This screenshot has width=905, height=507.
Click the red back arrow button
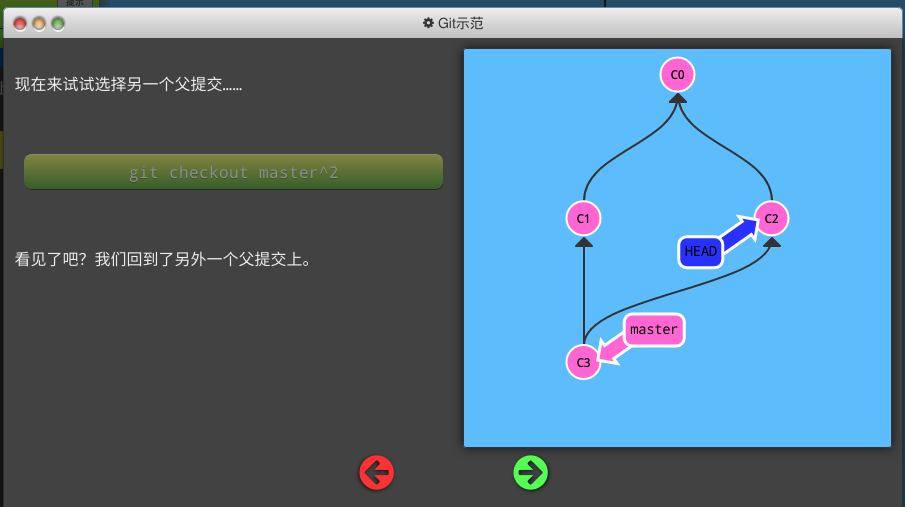click(x=377, y=472)
